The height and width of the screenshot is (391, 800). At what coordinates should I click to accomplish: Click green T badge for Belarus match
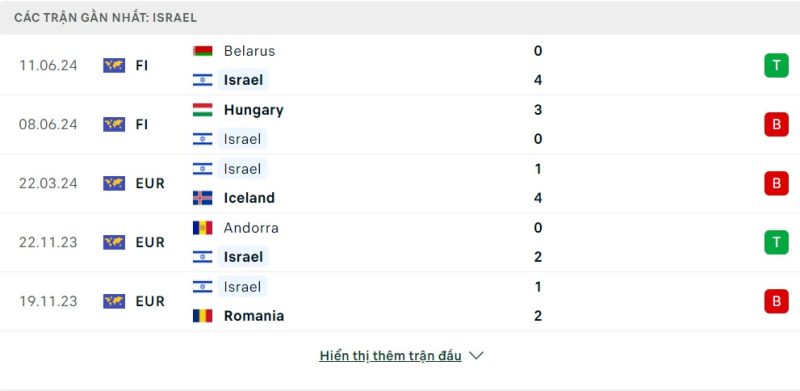[x=776, y=65]
